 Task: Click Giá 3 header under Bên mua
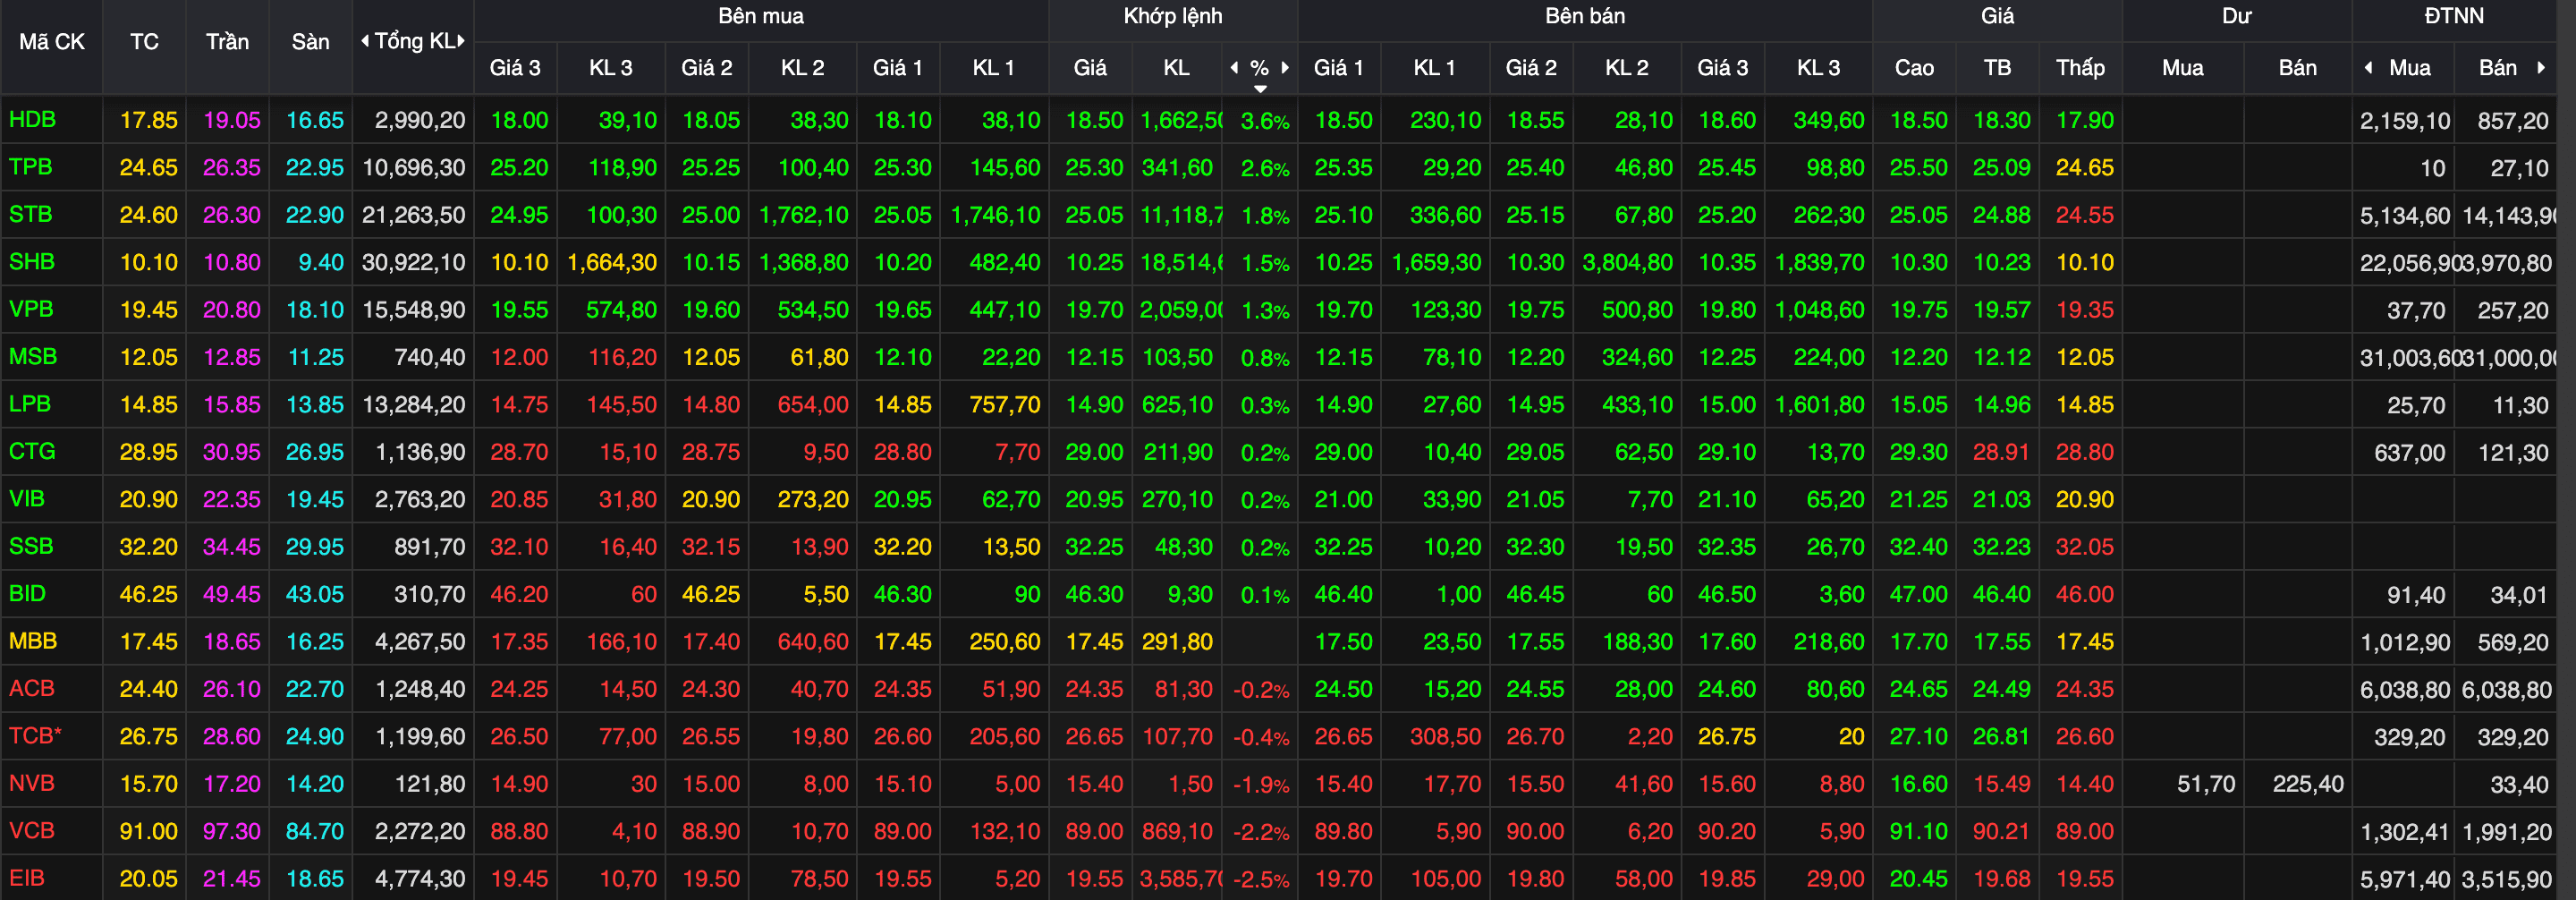(514, 68)
